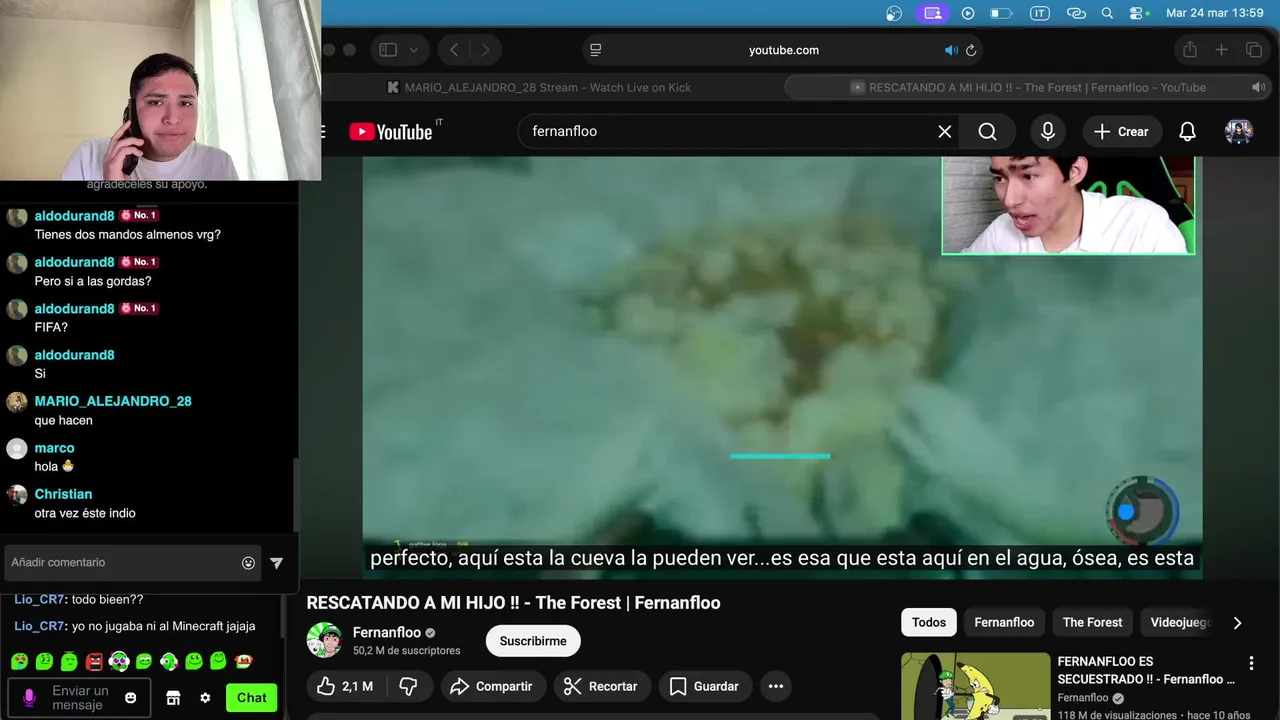Viewport: 1280px width, 720px height.
Task: Switch to the RESCATANDO A MI HIJO tab
Action: point(1027,87)
